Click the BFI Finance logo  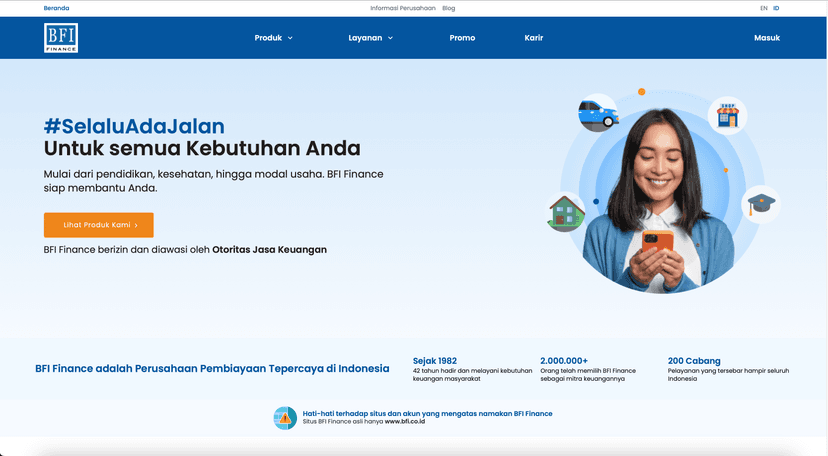pos(61,37)
